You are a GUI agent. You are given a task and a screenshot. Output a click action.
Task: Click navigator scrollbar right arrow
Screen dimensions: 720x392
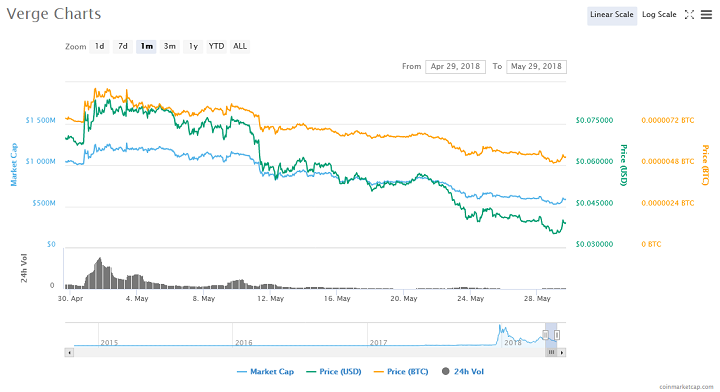(x=562, y=353)
